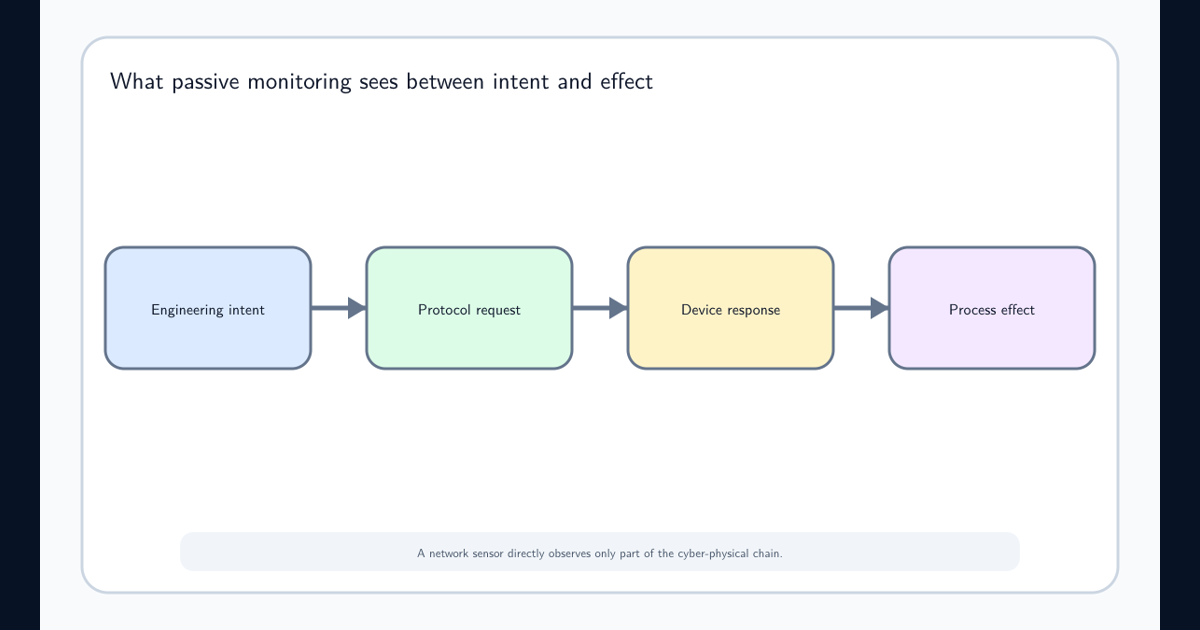This screenshot has height=630, width=1200.
Task: Select the yellow Device response box
Action: (731, 308)
